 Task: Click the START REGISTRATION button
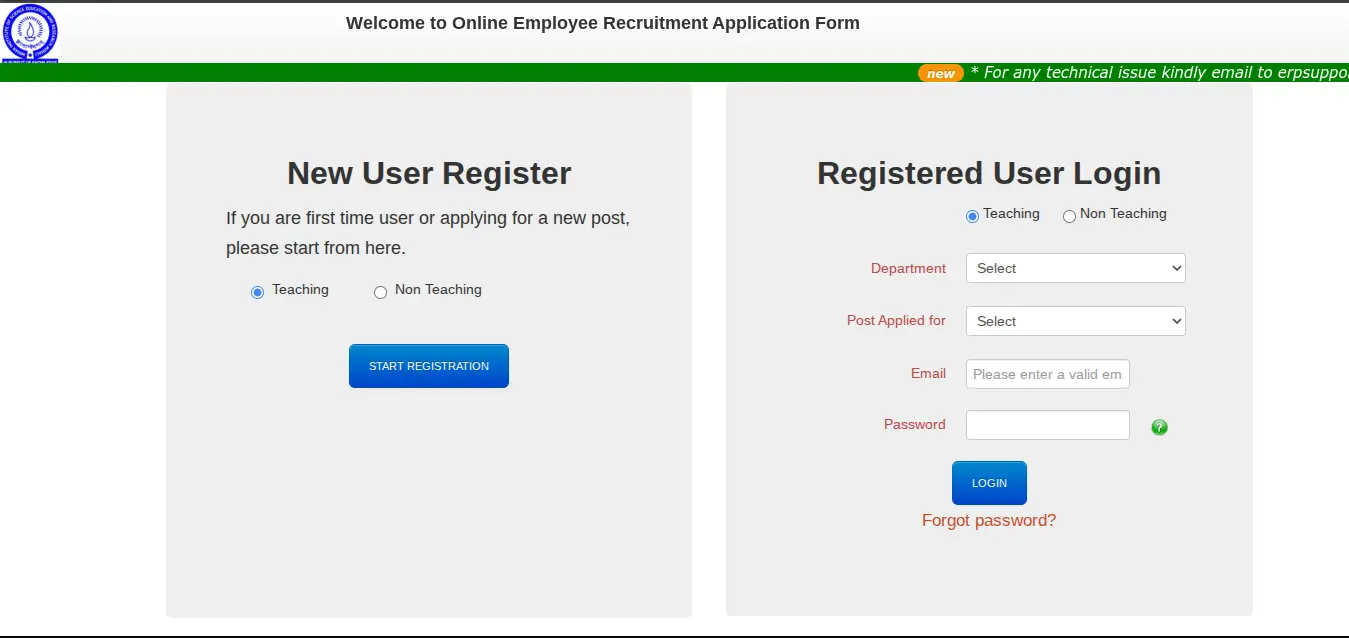pyautogui.click(x=429, y=366)
